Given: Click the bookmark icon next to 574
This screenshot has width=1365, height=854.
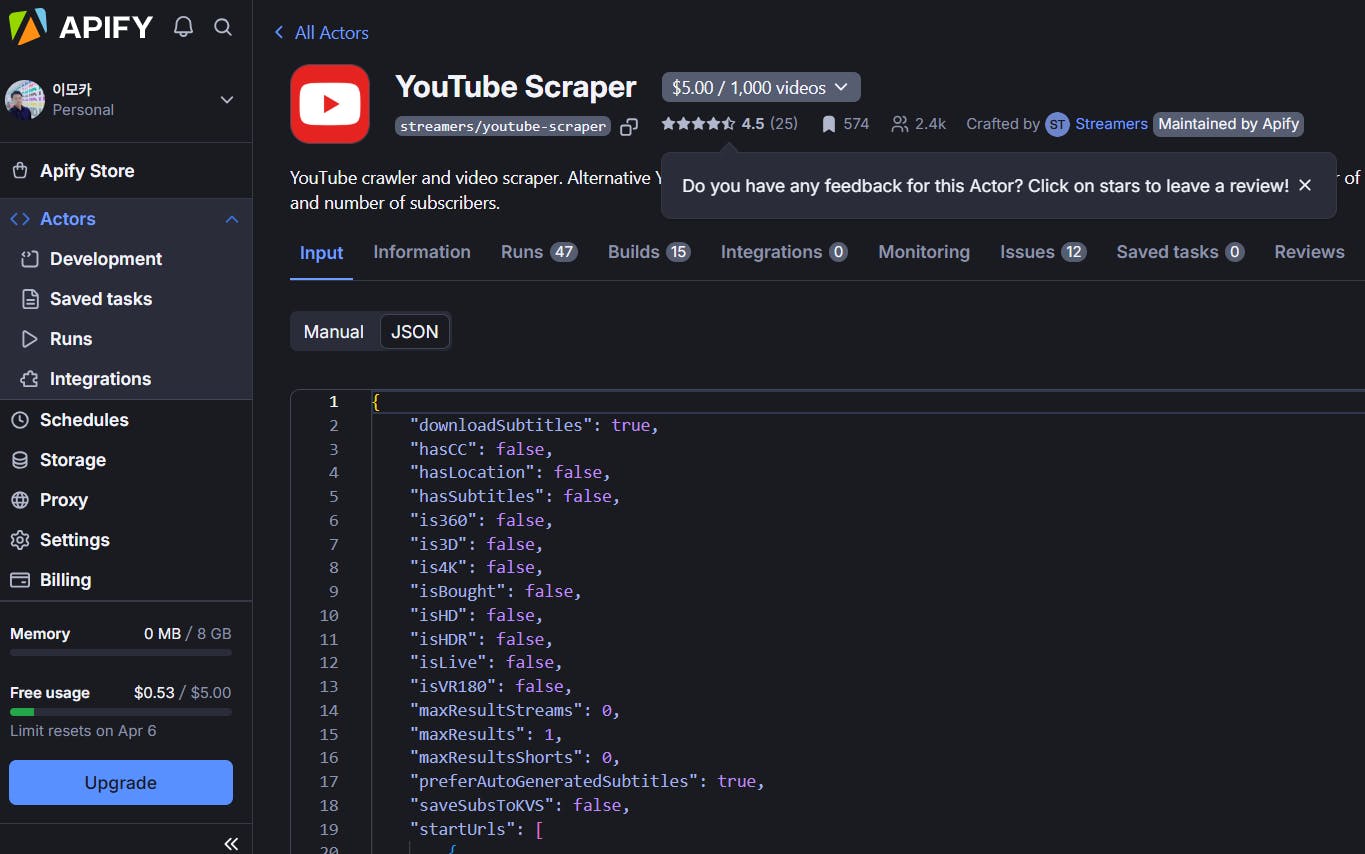Looking at the screenshot, I should [828, 124].
